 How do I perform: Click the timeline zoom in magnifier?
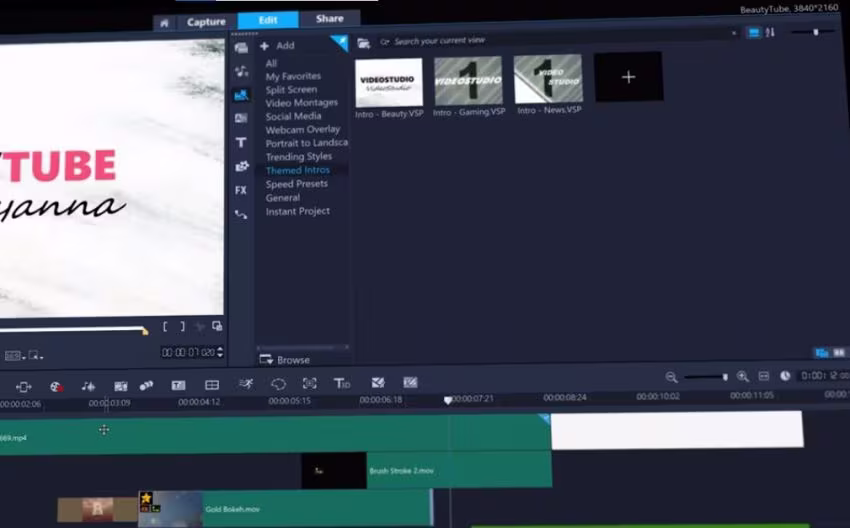pyautogui.click(x=743, y=376)
